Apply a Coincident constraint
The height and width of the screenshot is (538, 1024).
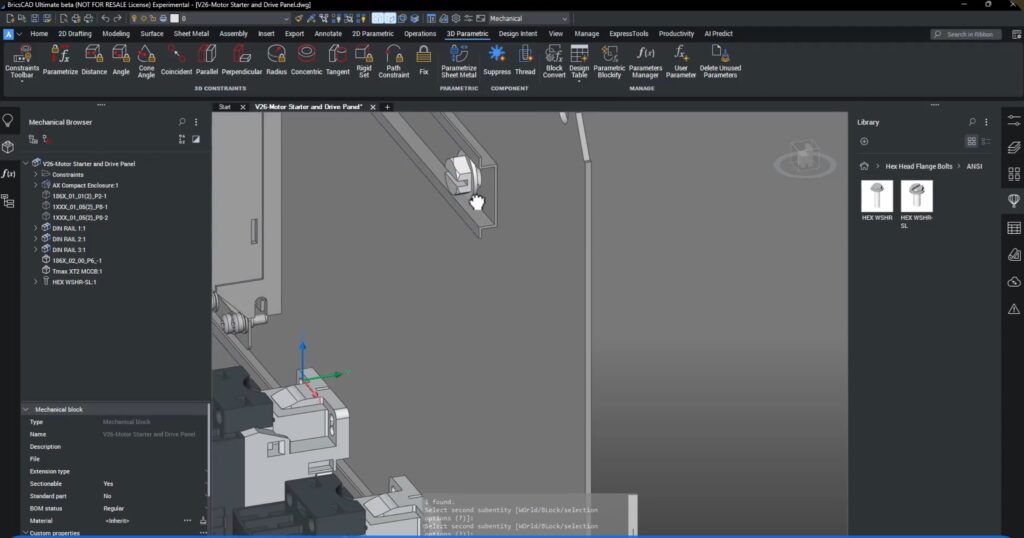(176, 60)
